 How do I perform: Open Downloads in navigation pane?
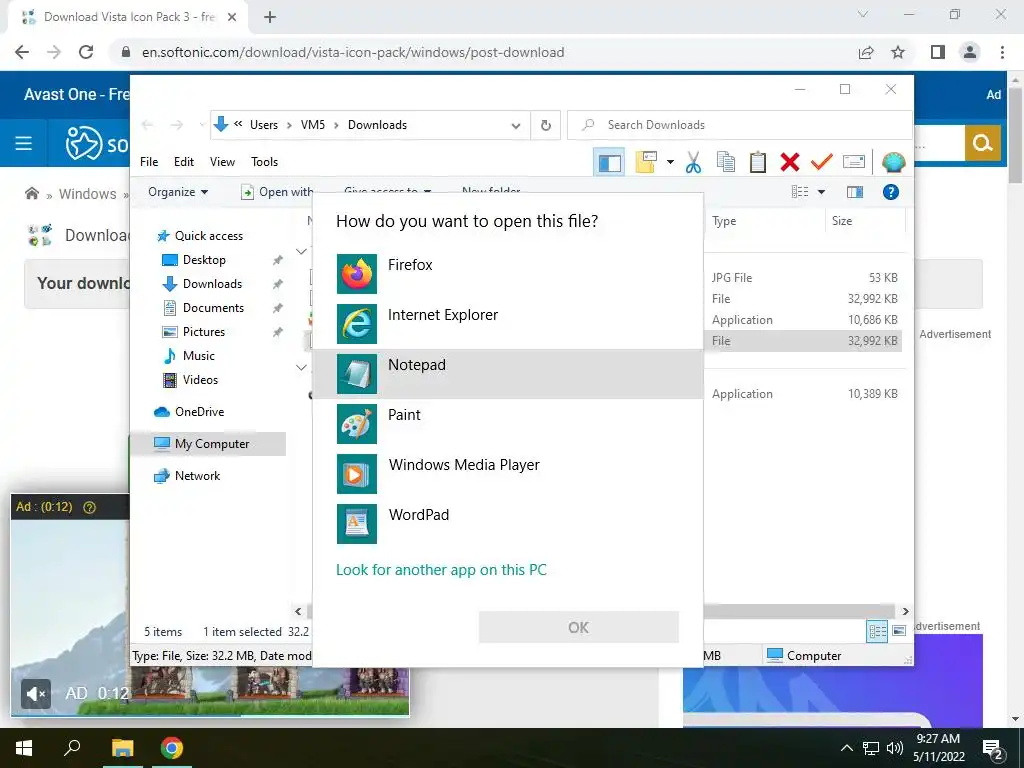click(x=212, y=284)
